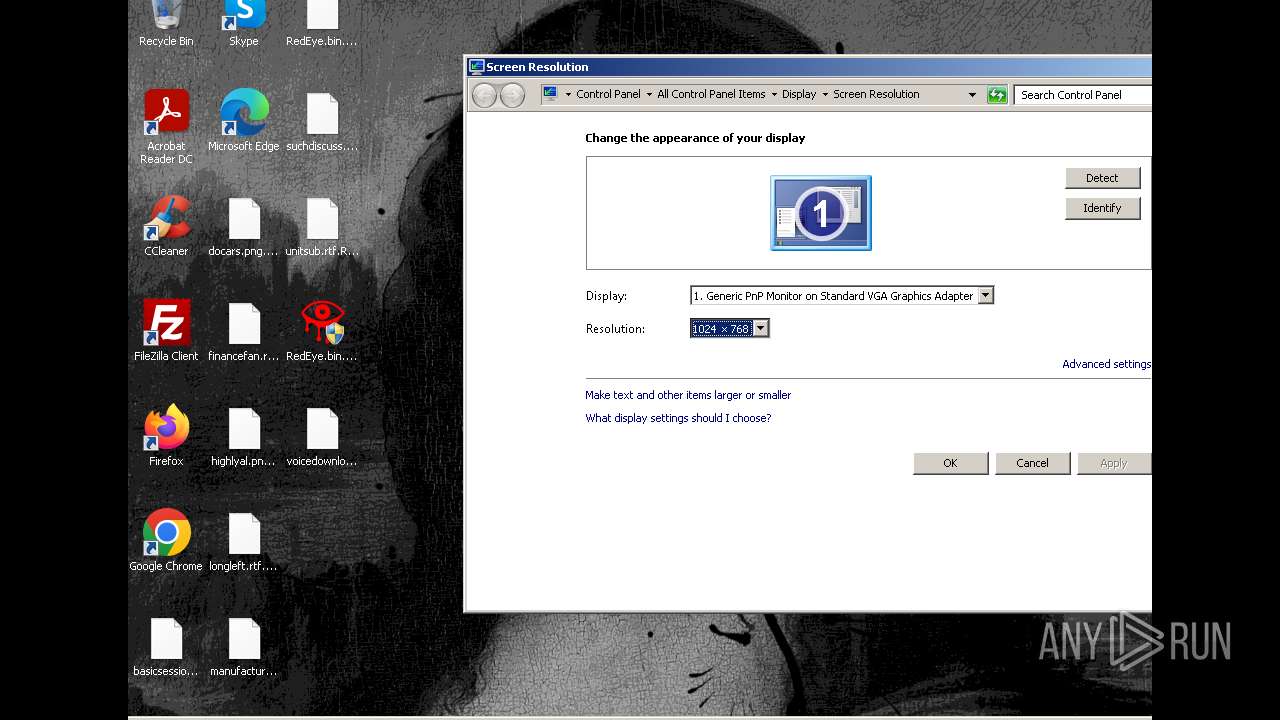Expand the root arrow before Control Panel breadcrumb
1280x720 pixels.
568,95
